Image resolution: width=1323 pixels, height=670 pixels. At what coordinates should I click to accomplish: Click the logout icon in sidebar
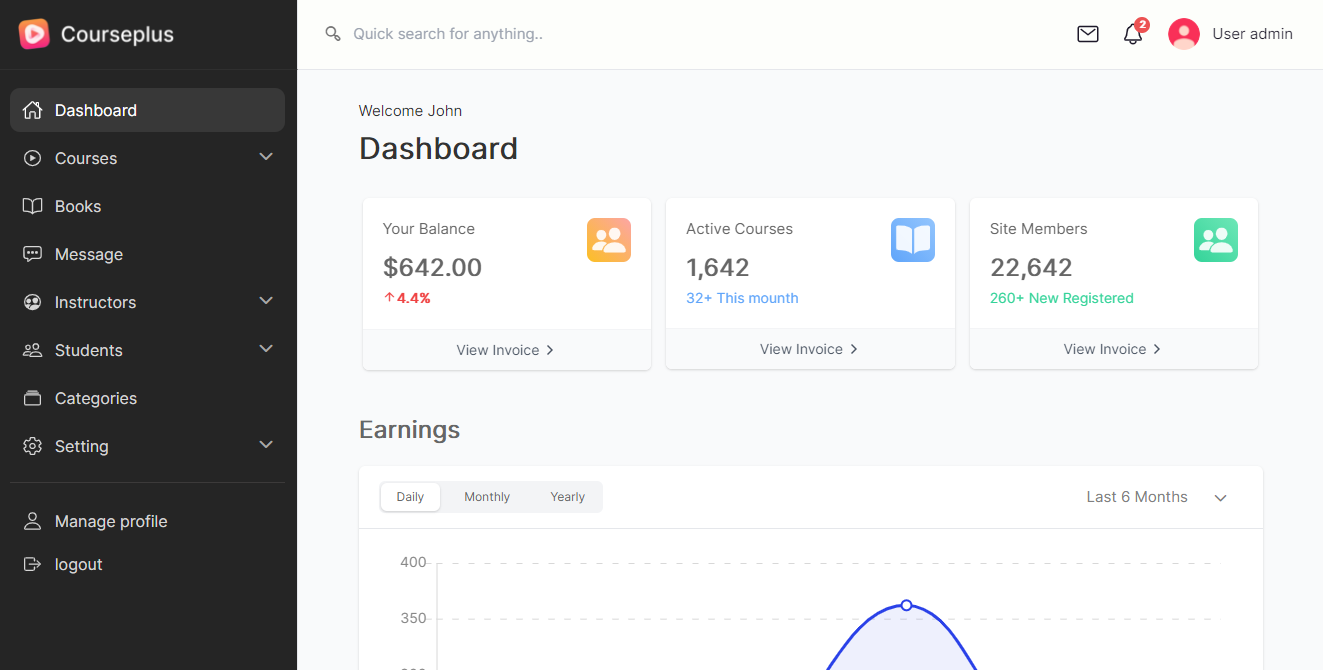click(33, 564)
